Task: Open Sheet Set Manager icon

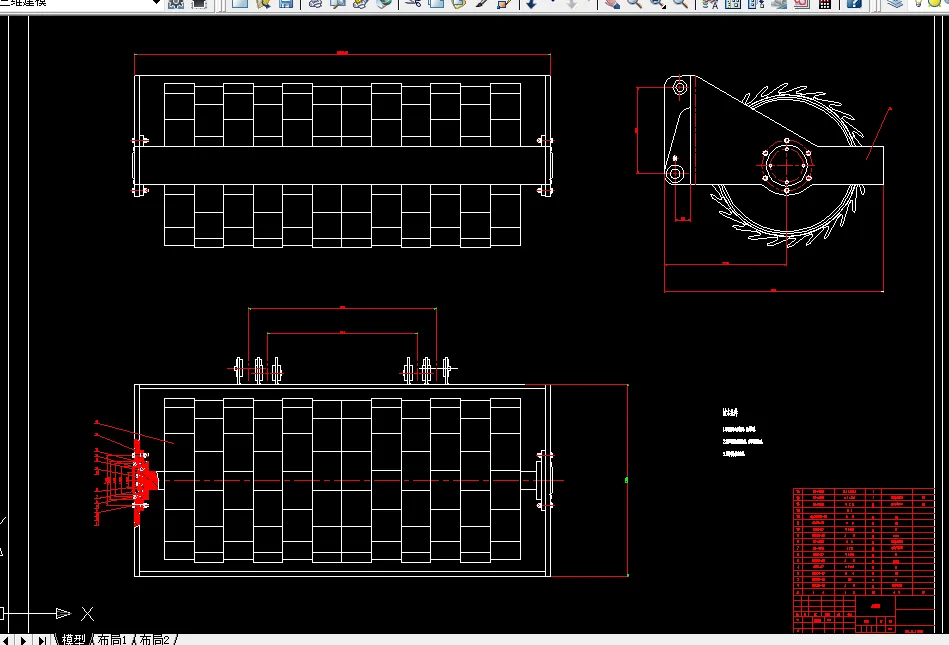Action: tap(779, 4)
